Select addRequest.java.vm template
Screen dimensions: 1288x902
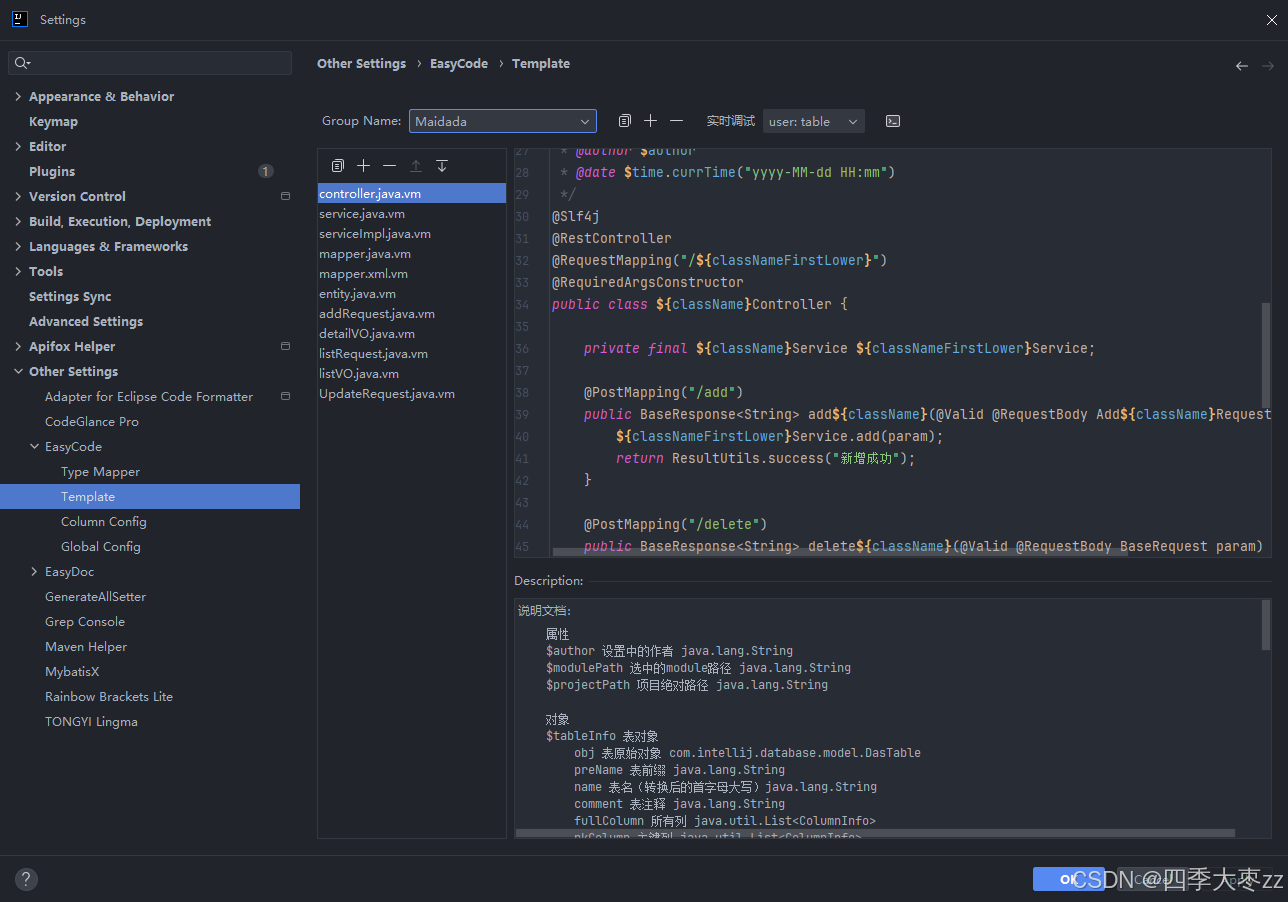click(412, 313)
